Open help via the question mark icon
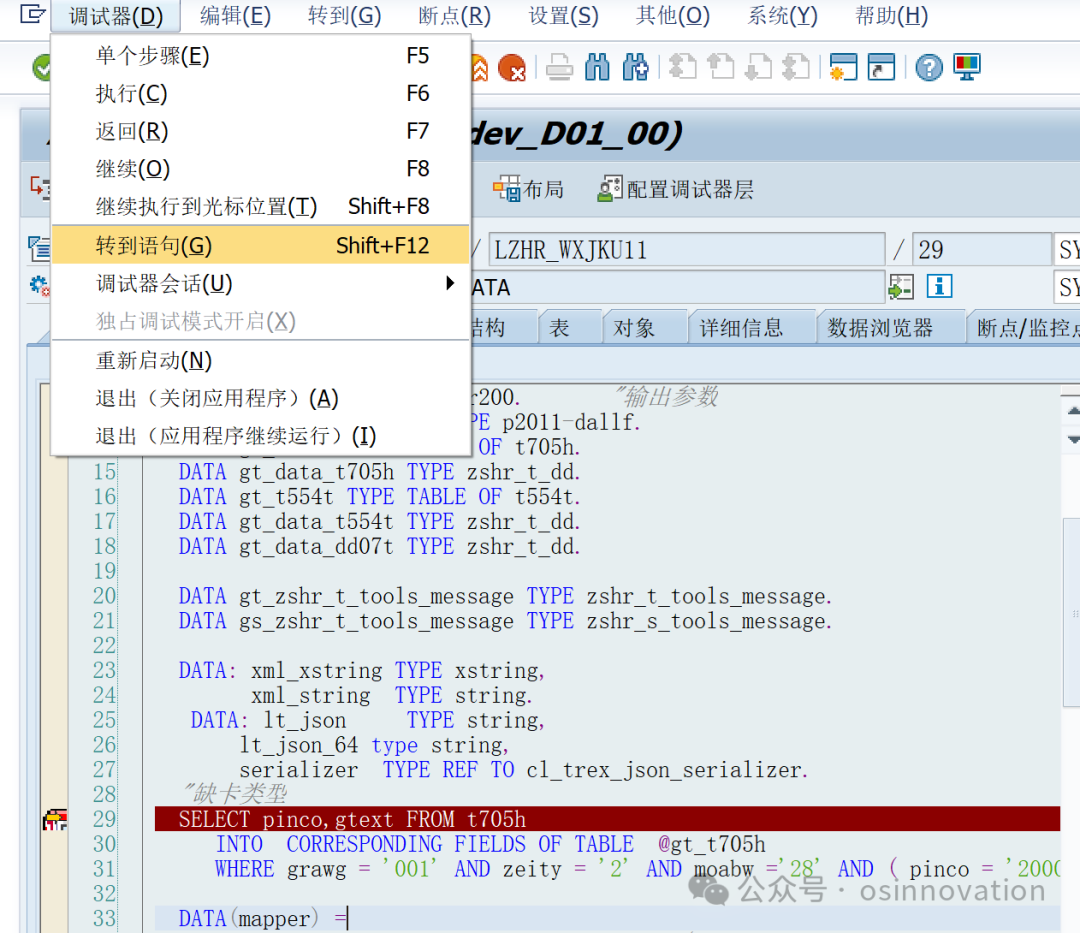Viewport: 1080px width, 933px height. [930, 67]
